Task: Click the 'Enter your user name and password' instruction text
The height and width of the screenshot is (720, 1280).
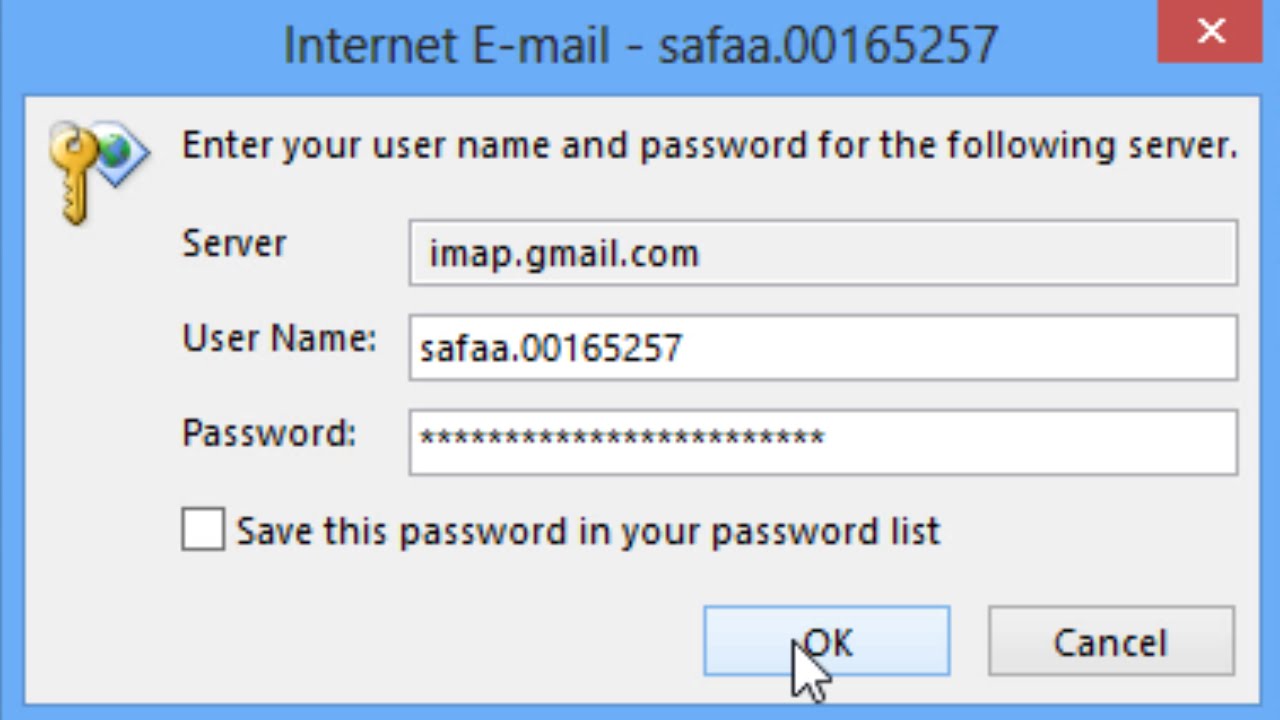Action: 709,146
